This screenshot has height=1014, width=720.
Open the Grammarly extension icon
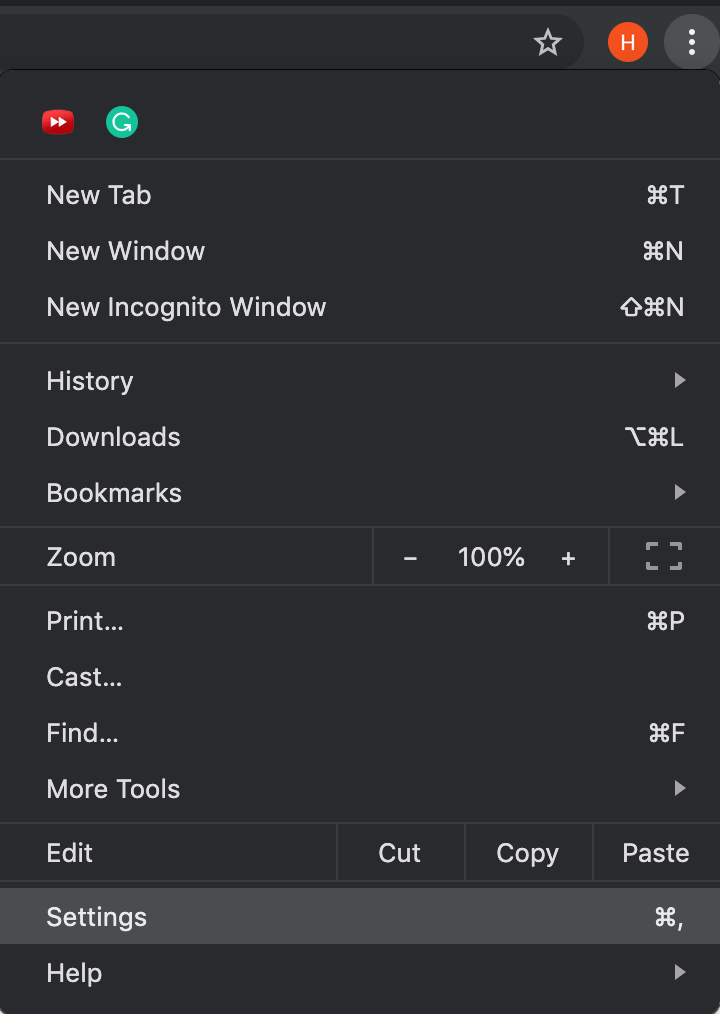pyautogui.click(x=121, y=121)
